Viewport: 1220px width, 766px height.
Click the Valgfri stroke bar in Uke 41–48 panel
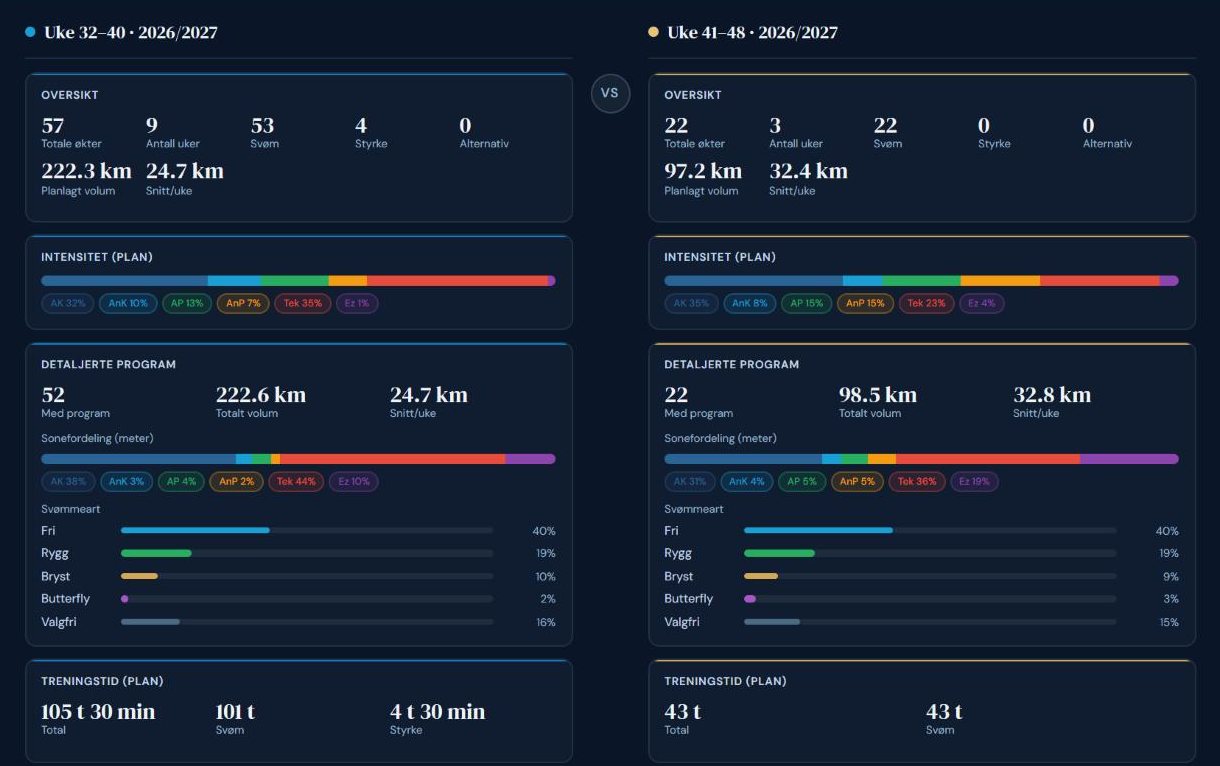pos(930,622)
